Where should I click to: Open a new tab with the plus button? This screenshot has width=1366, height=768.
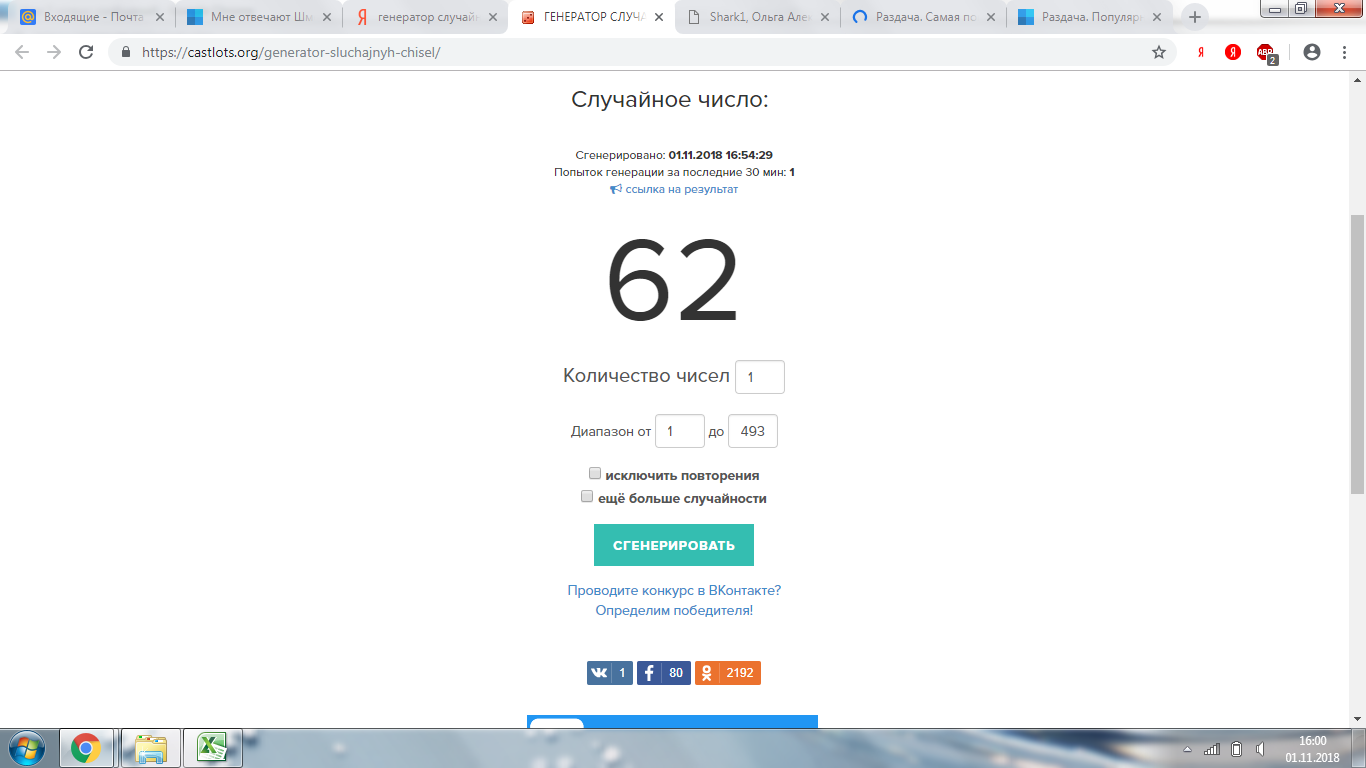[x=1194, y=17]
